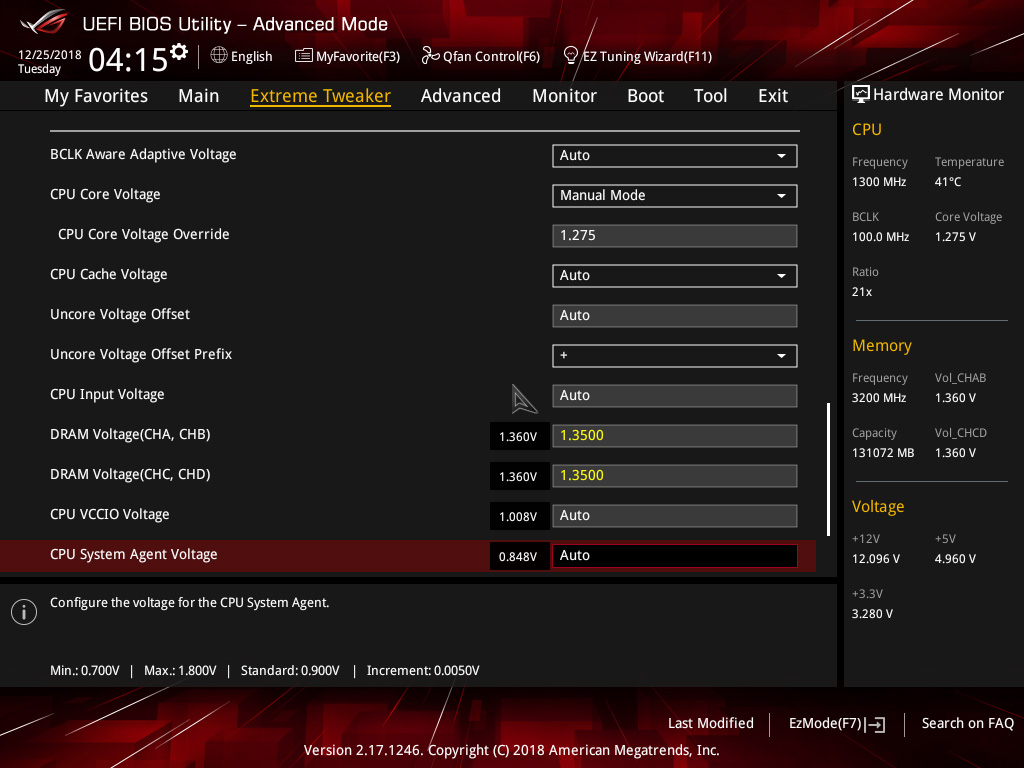This screenshot has height=768, width=1024.
Task: Open CPU Core Voltage Manual Mode dropdown
Action: point(675,195)
